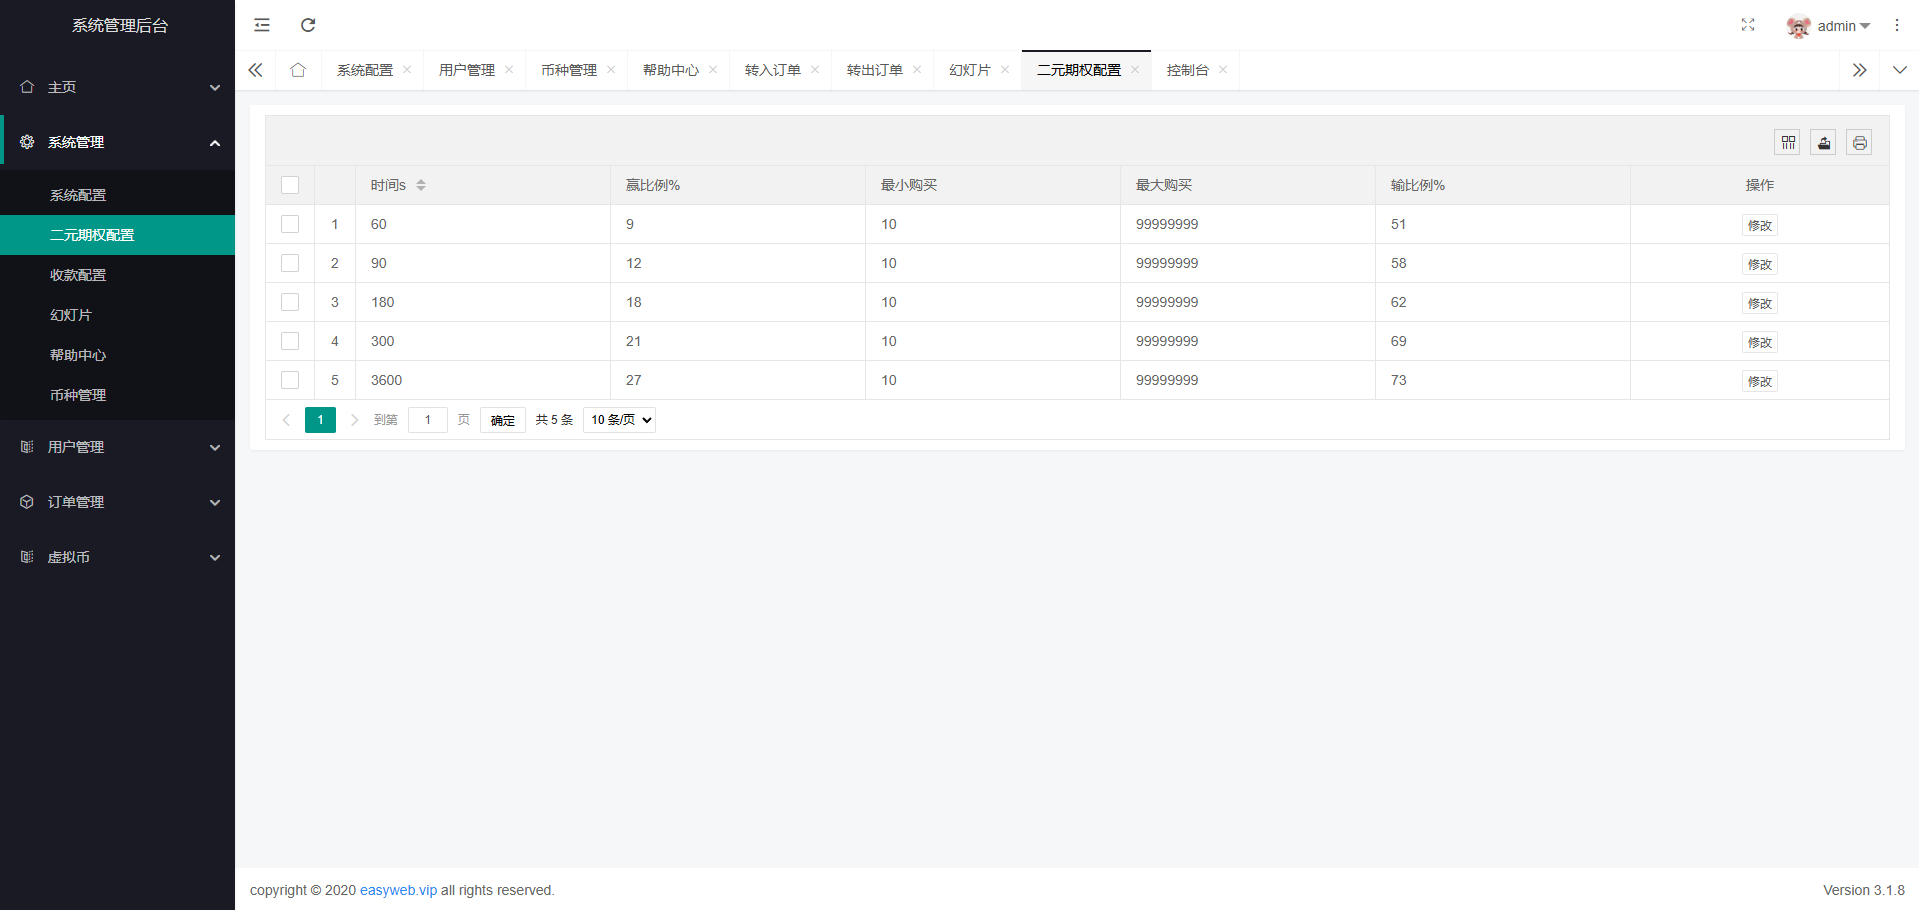Click the print table icon
The height and width of the screenshot is (910, 1919).
[x=1859, y=143]
